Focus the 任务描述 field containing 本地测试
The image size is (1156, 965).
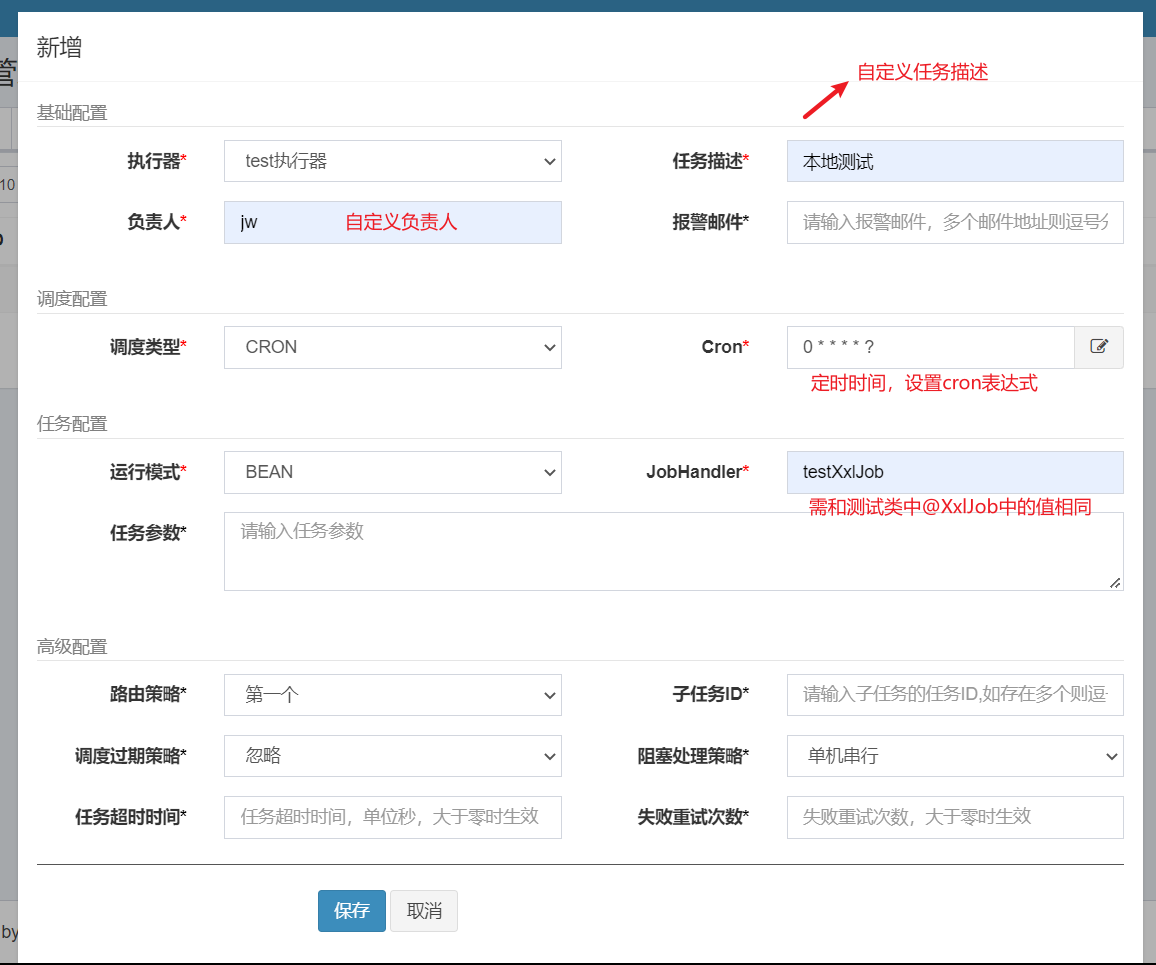[955, 161]
